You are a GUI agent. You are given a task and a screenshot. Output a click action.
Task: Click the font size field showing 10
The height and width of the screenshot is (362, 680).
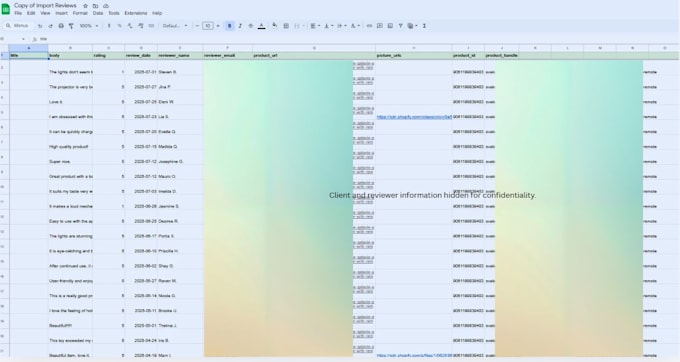point(208,26)
